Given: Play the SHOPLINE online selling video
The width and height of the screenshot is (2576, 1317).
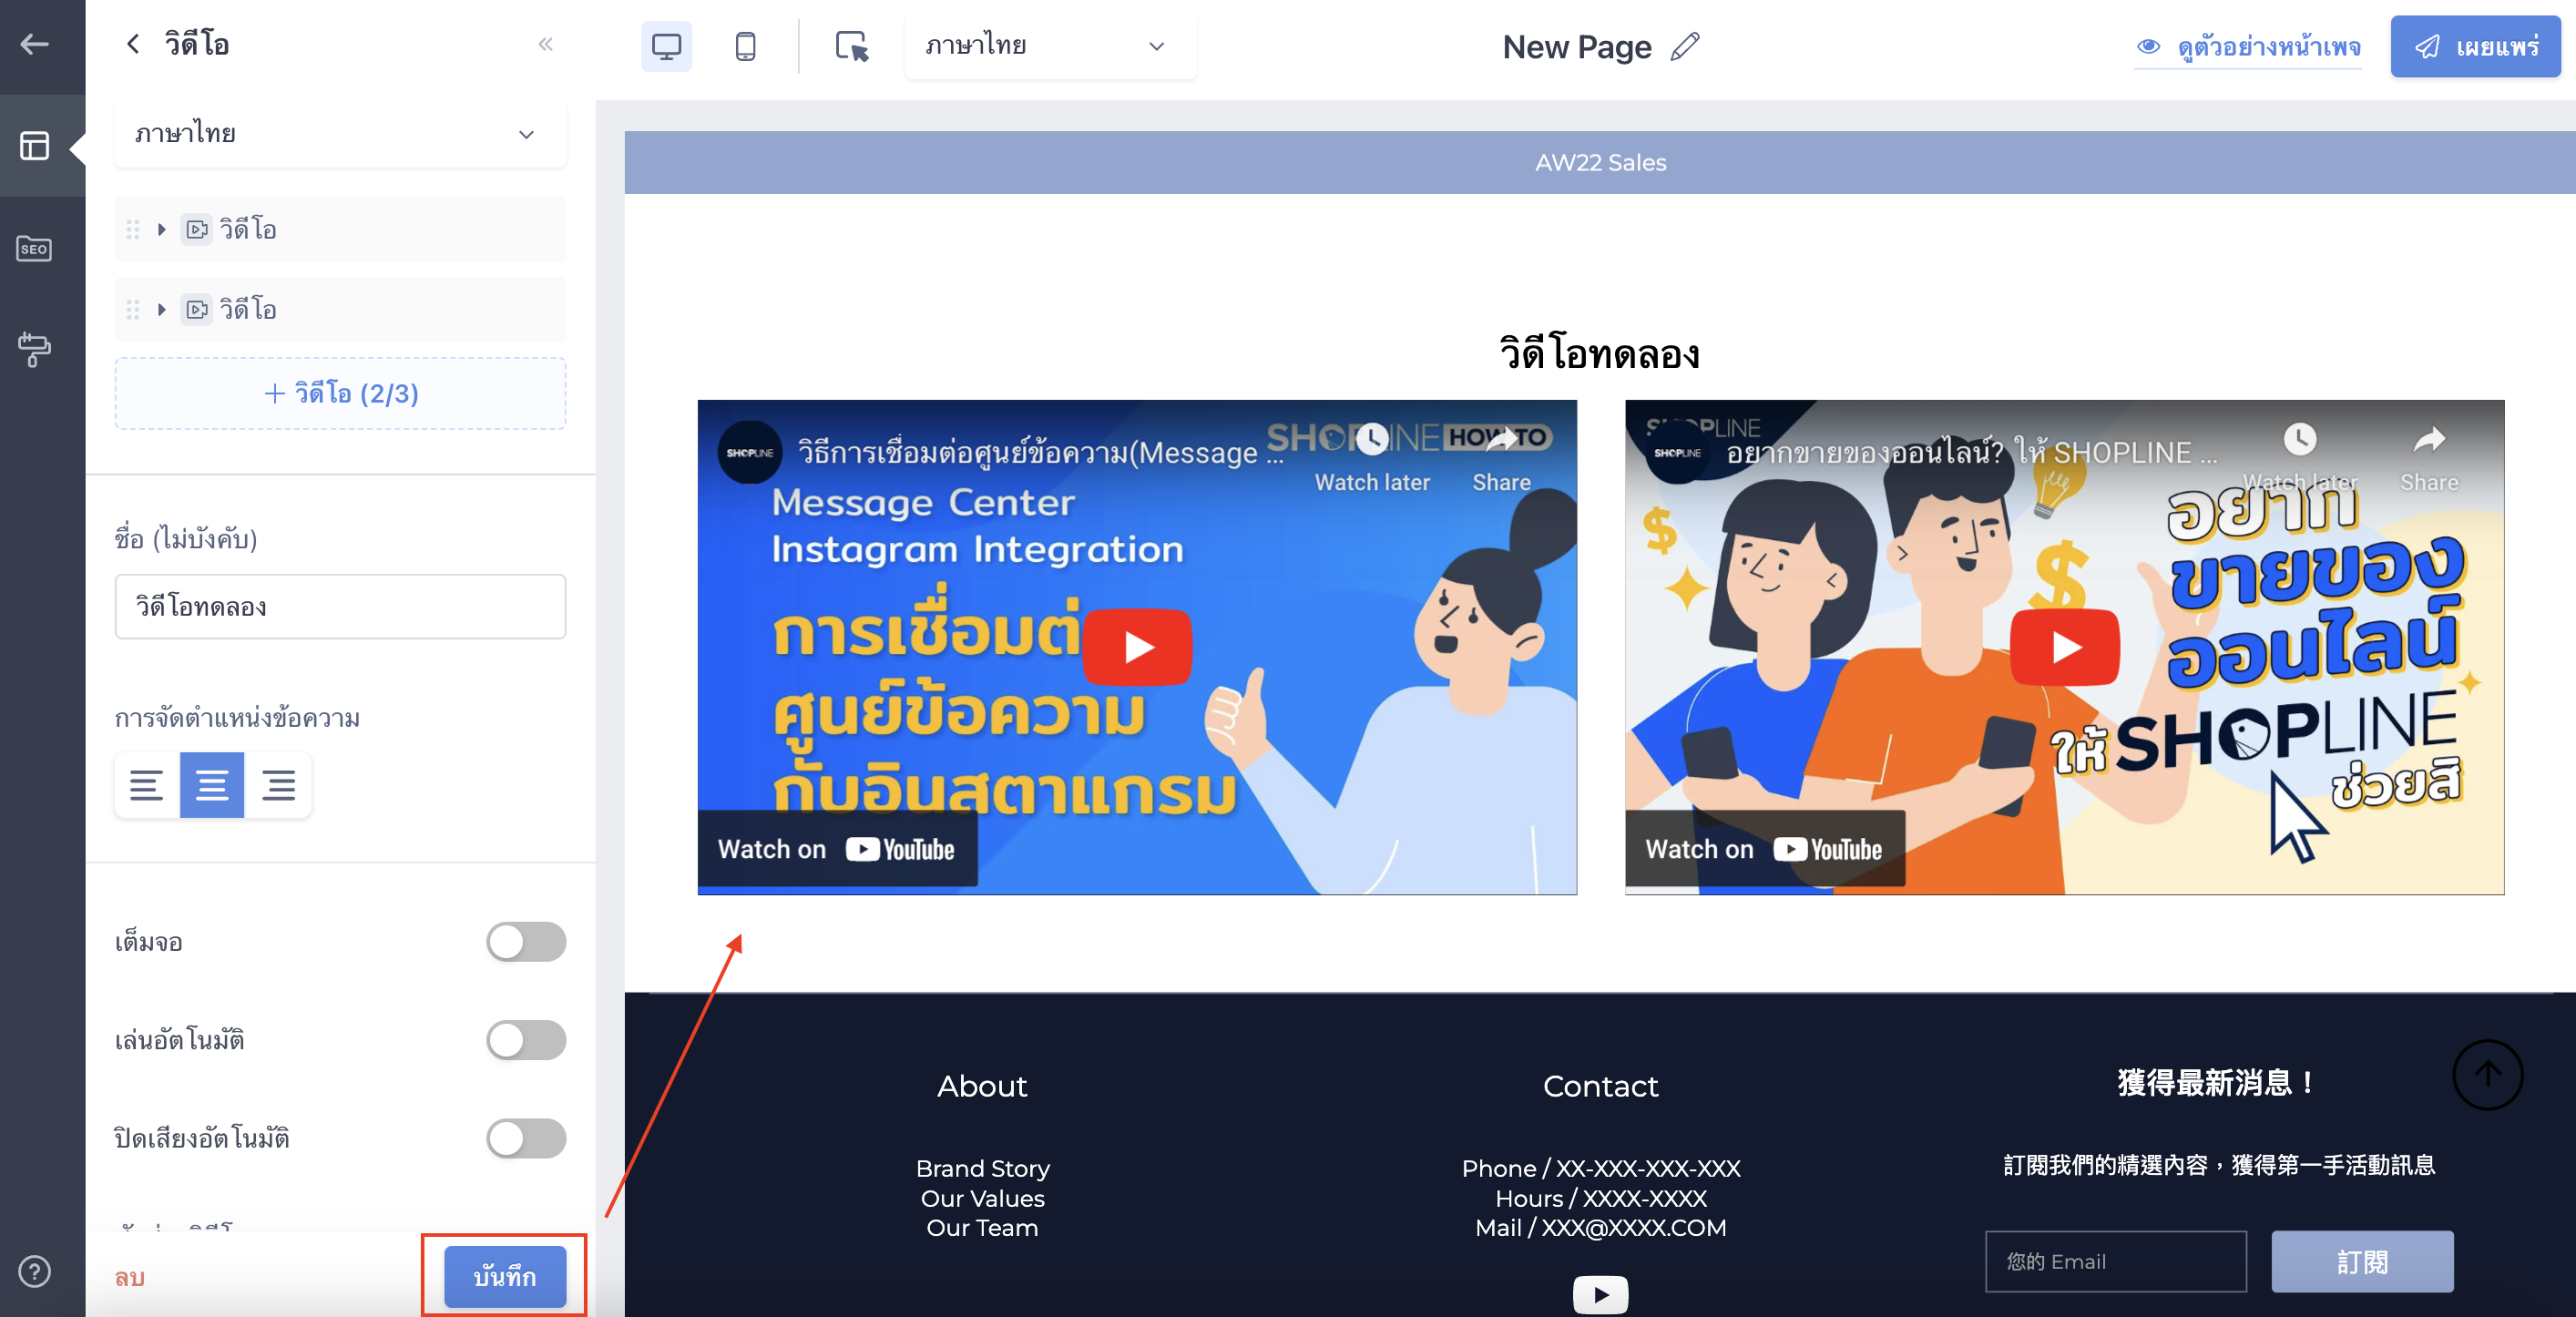Looking at the screenshot, I should click(x=2065, y=647).
